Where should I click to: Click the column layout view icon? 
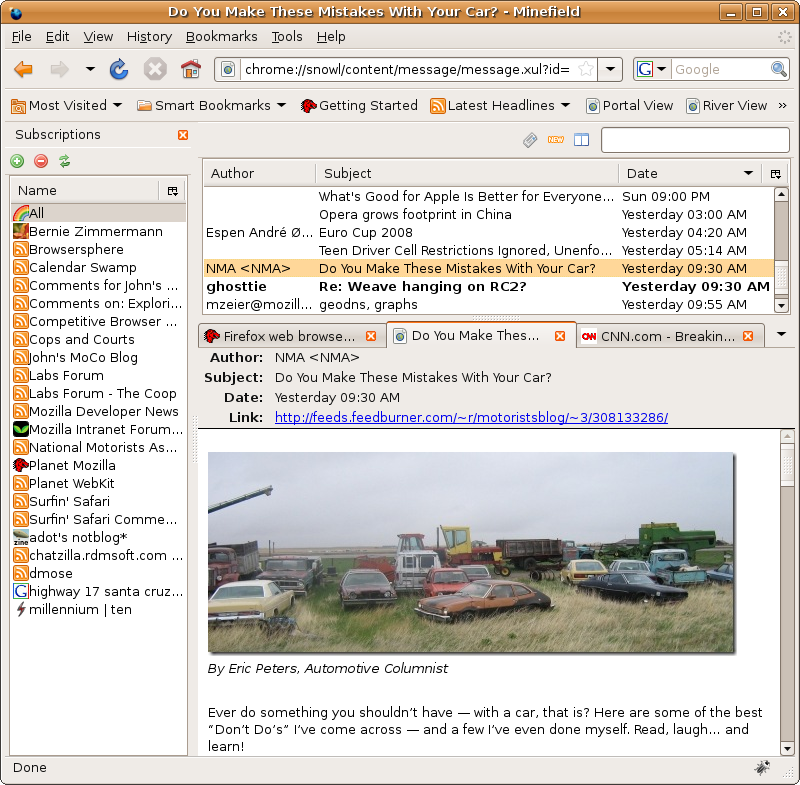(x=582, y=140)
